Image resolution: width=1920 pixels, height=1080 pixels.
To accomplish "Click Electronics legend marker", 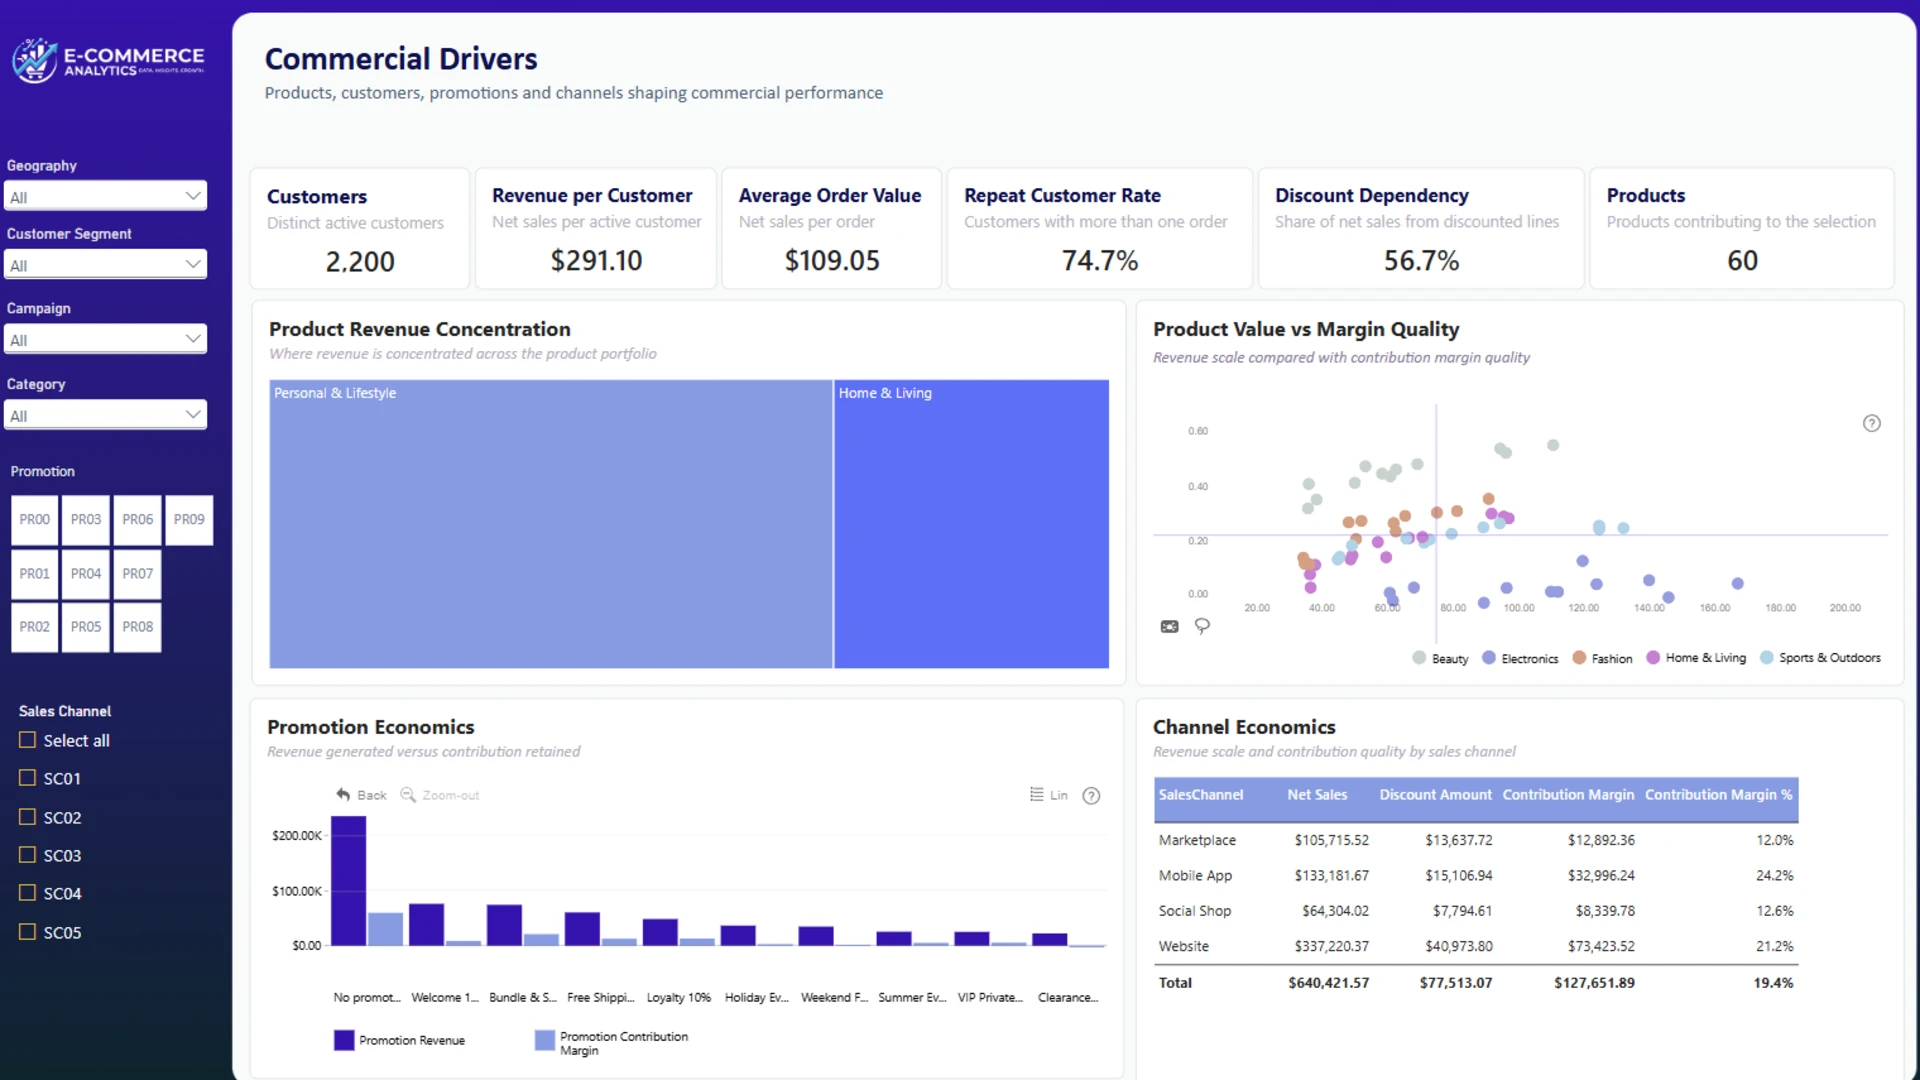I will pos(1489,658).
